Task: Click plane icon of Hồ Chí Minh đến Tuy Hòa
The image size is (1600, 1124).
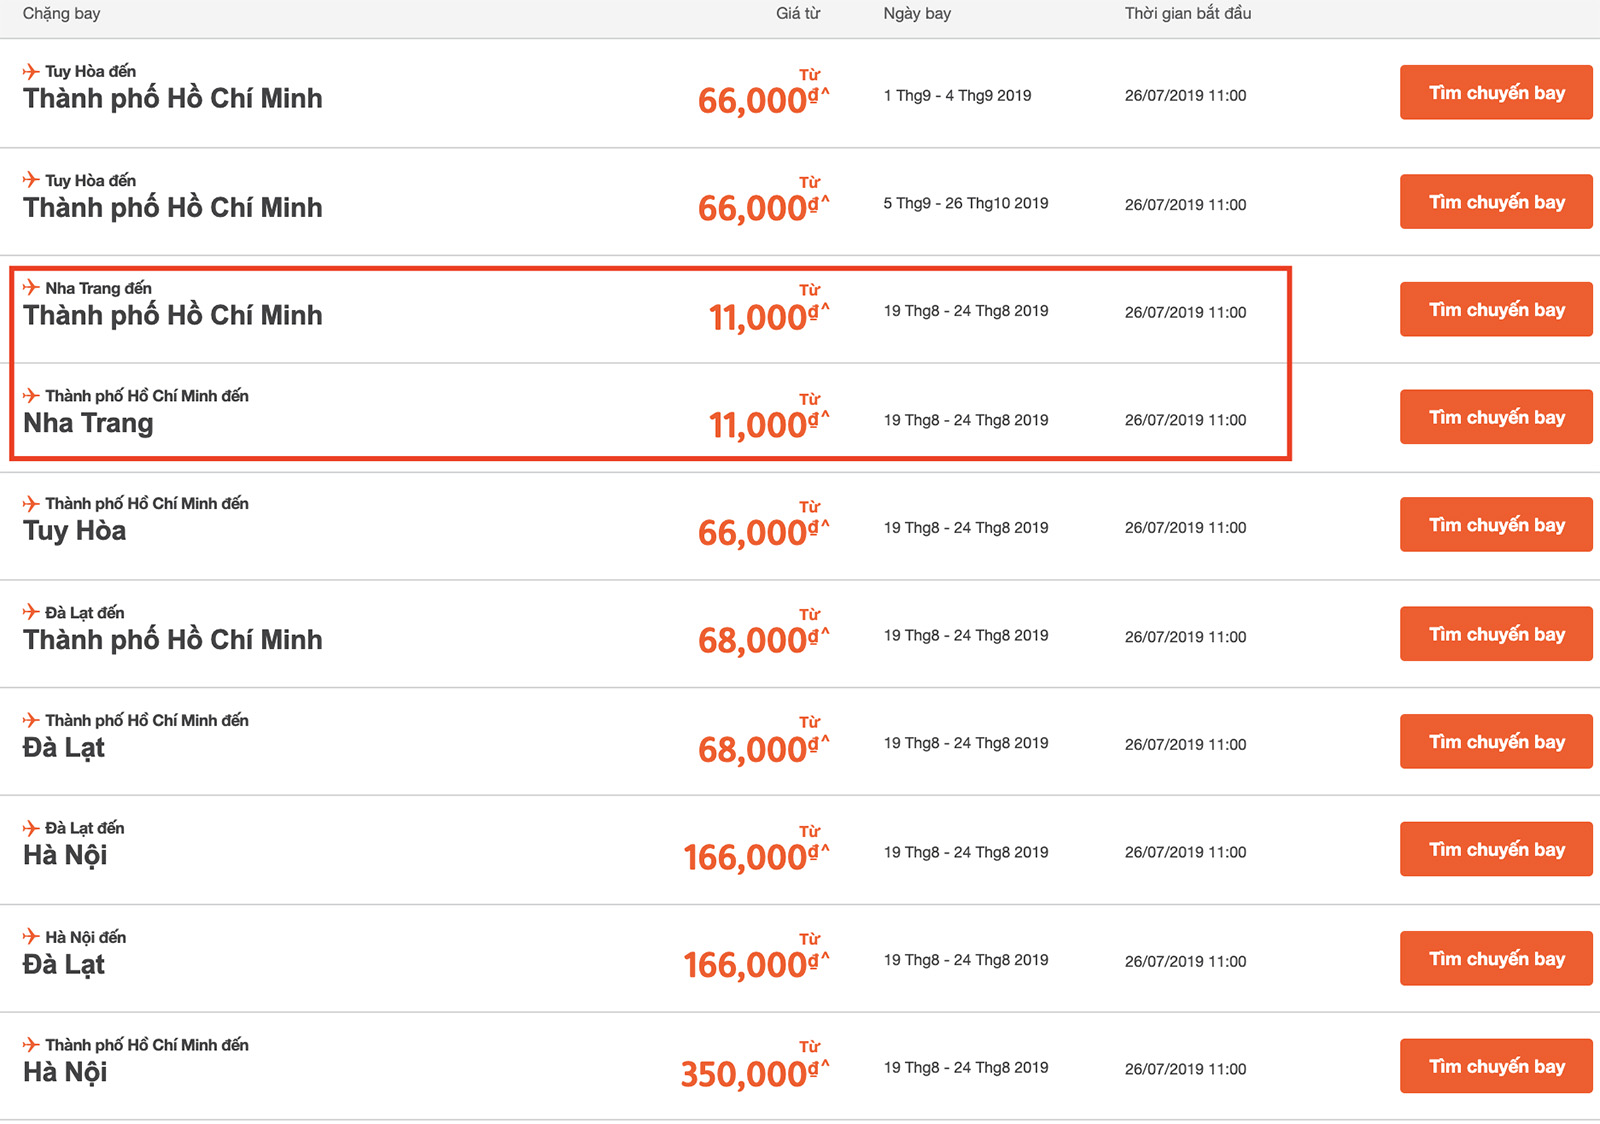Action: pyautogui.click(x=31, y=504)
